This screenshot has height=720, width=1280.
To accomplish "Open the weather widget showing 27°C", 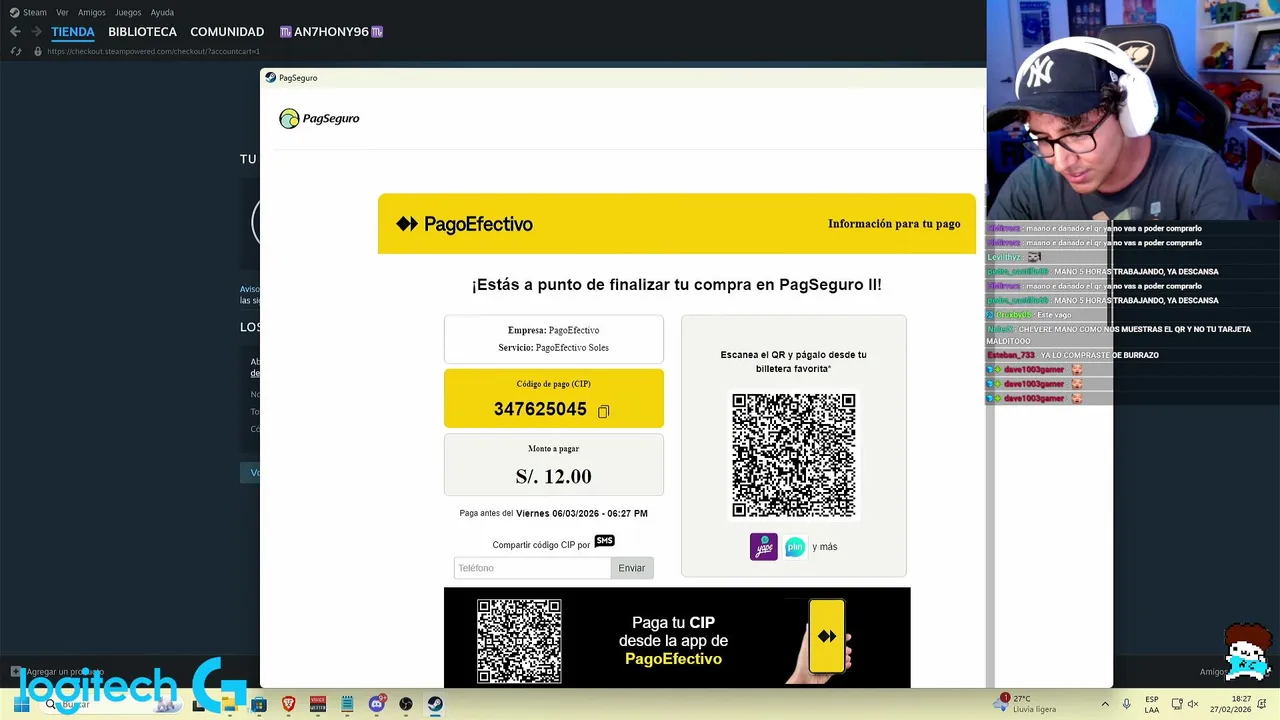I will [1025, 704].
